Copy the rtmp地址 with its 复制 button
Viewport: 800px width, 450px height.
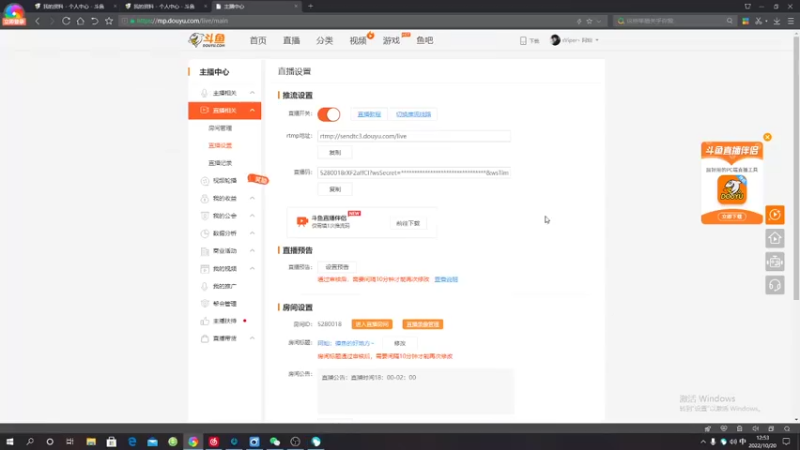pos(335,153)
